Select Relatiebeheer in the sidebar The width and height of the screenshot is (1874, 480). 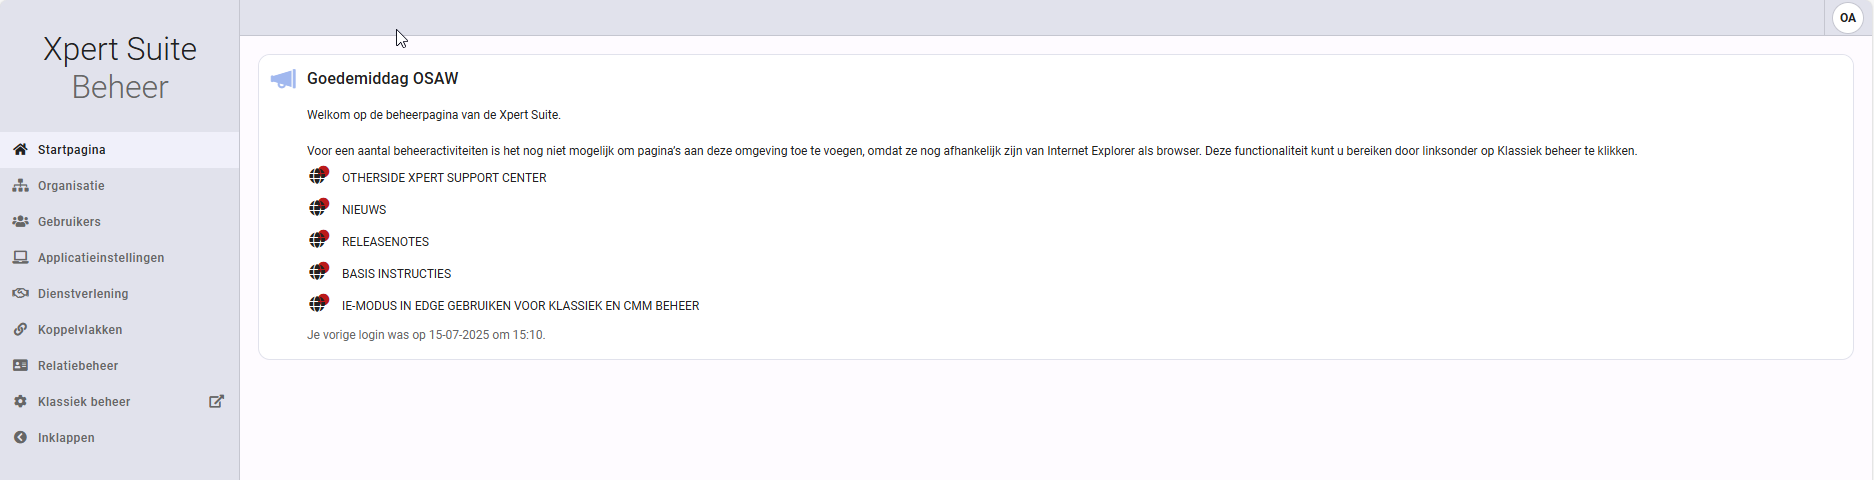point(120,366)
